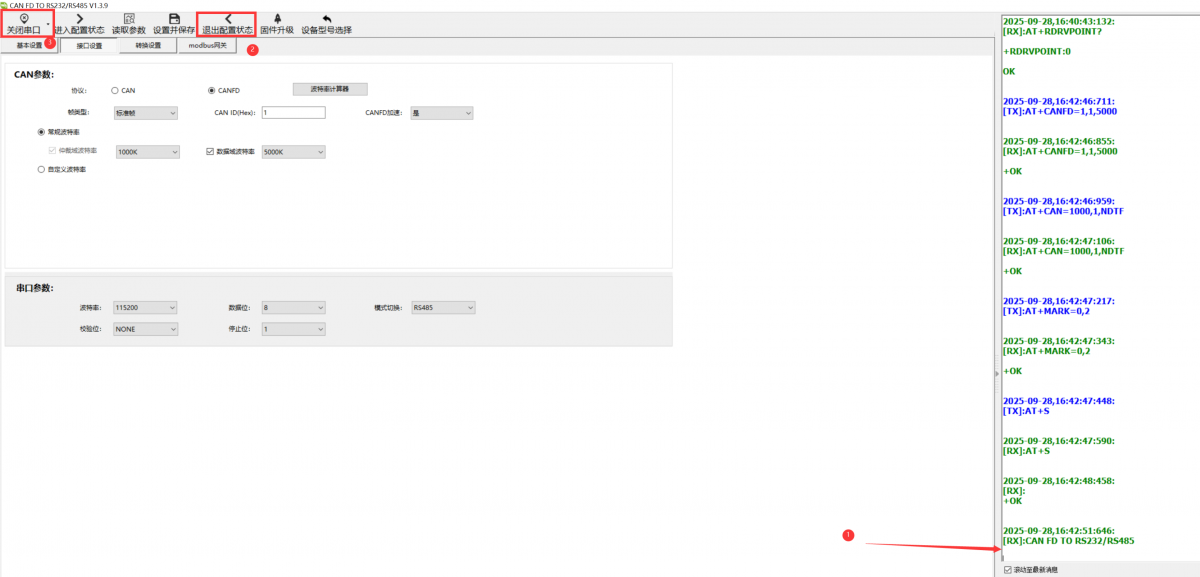Open 固件升级 firmware upgrade rocket icon
This screenshot has width=1200, height=577.
coord(277,19)
